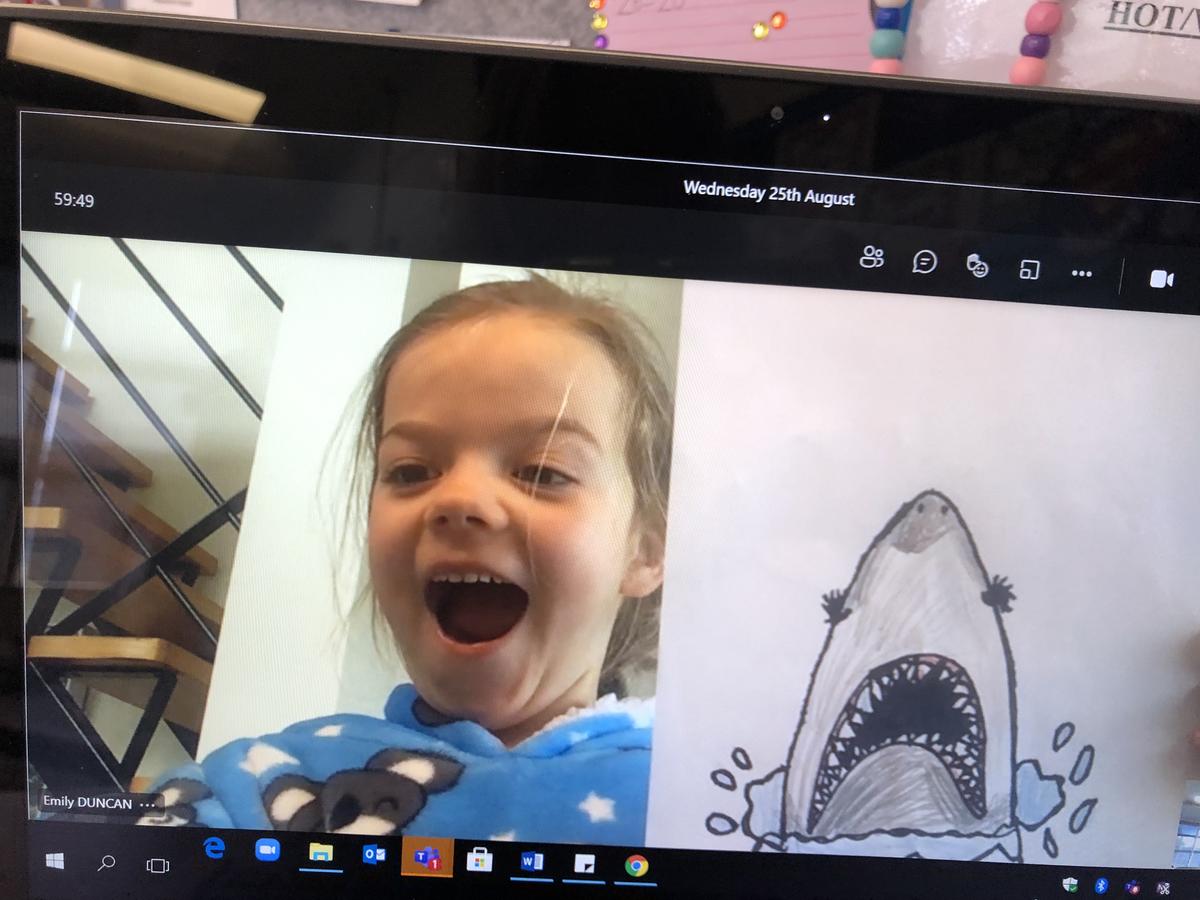
Task: Open the reactions and raise hand menu
Action: (x=978, y=266)
